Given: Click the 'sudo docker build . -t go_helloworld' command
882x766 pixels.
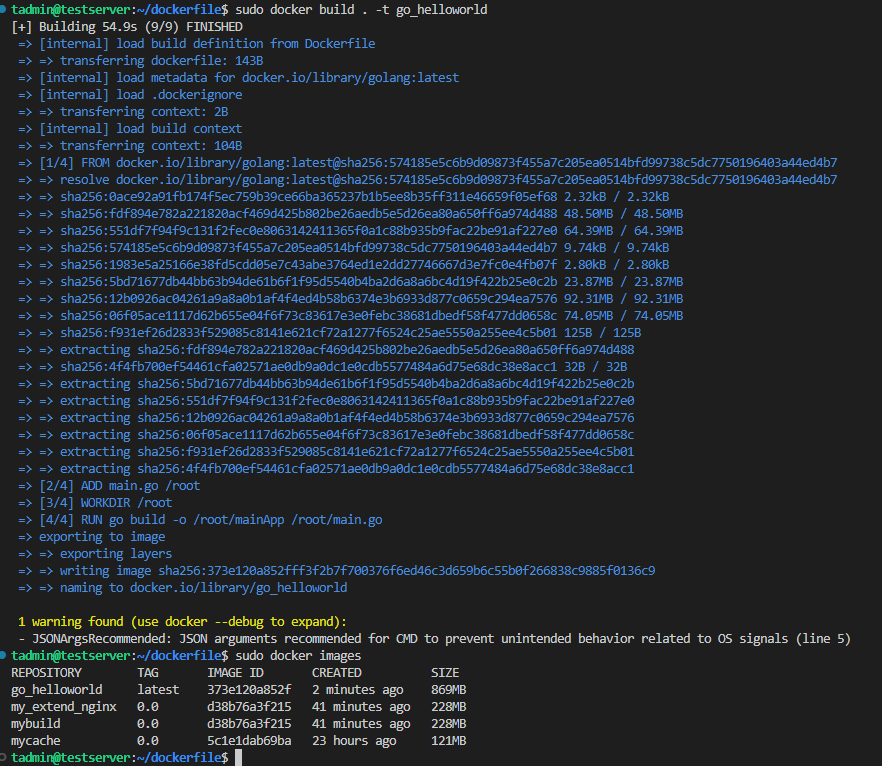Looking at the screenshot, I should coord(361,10).
